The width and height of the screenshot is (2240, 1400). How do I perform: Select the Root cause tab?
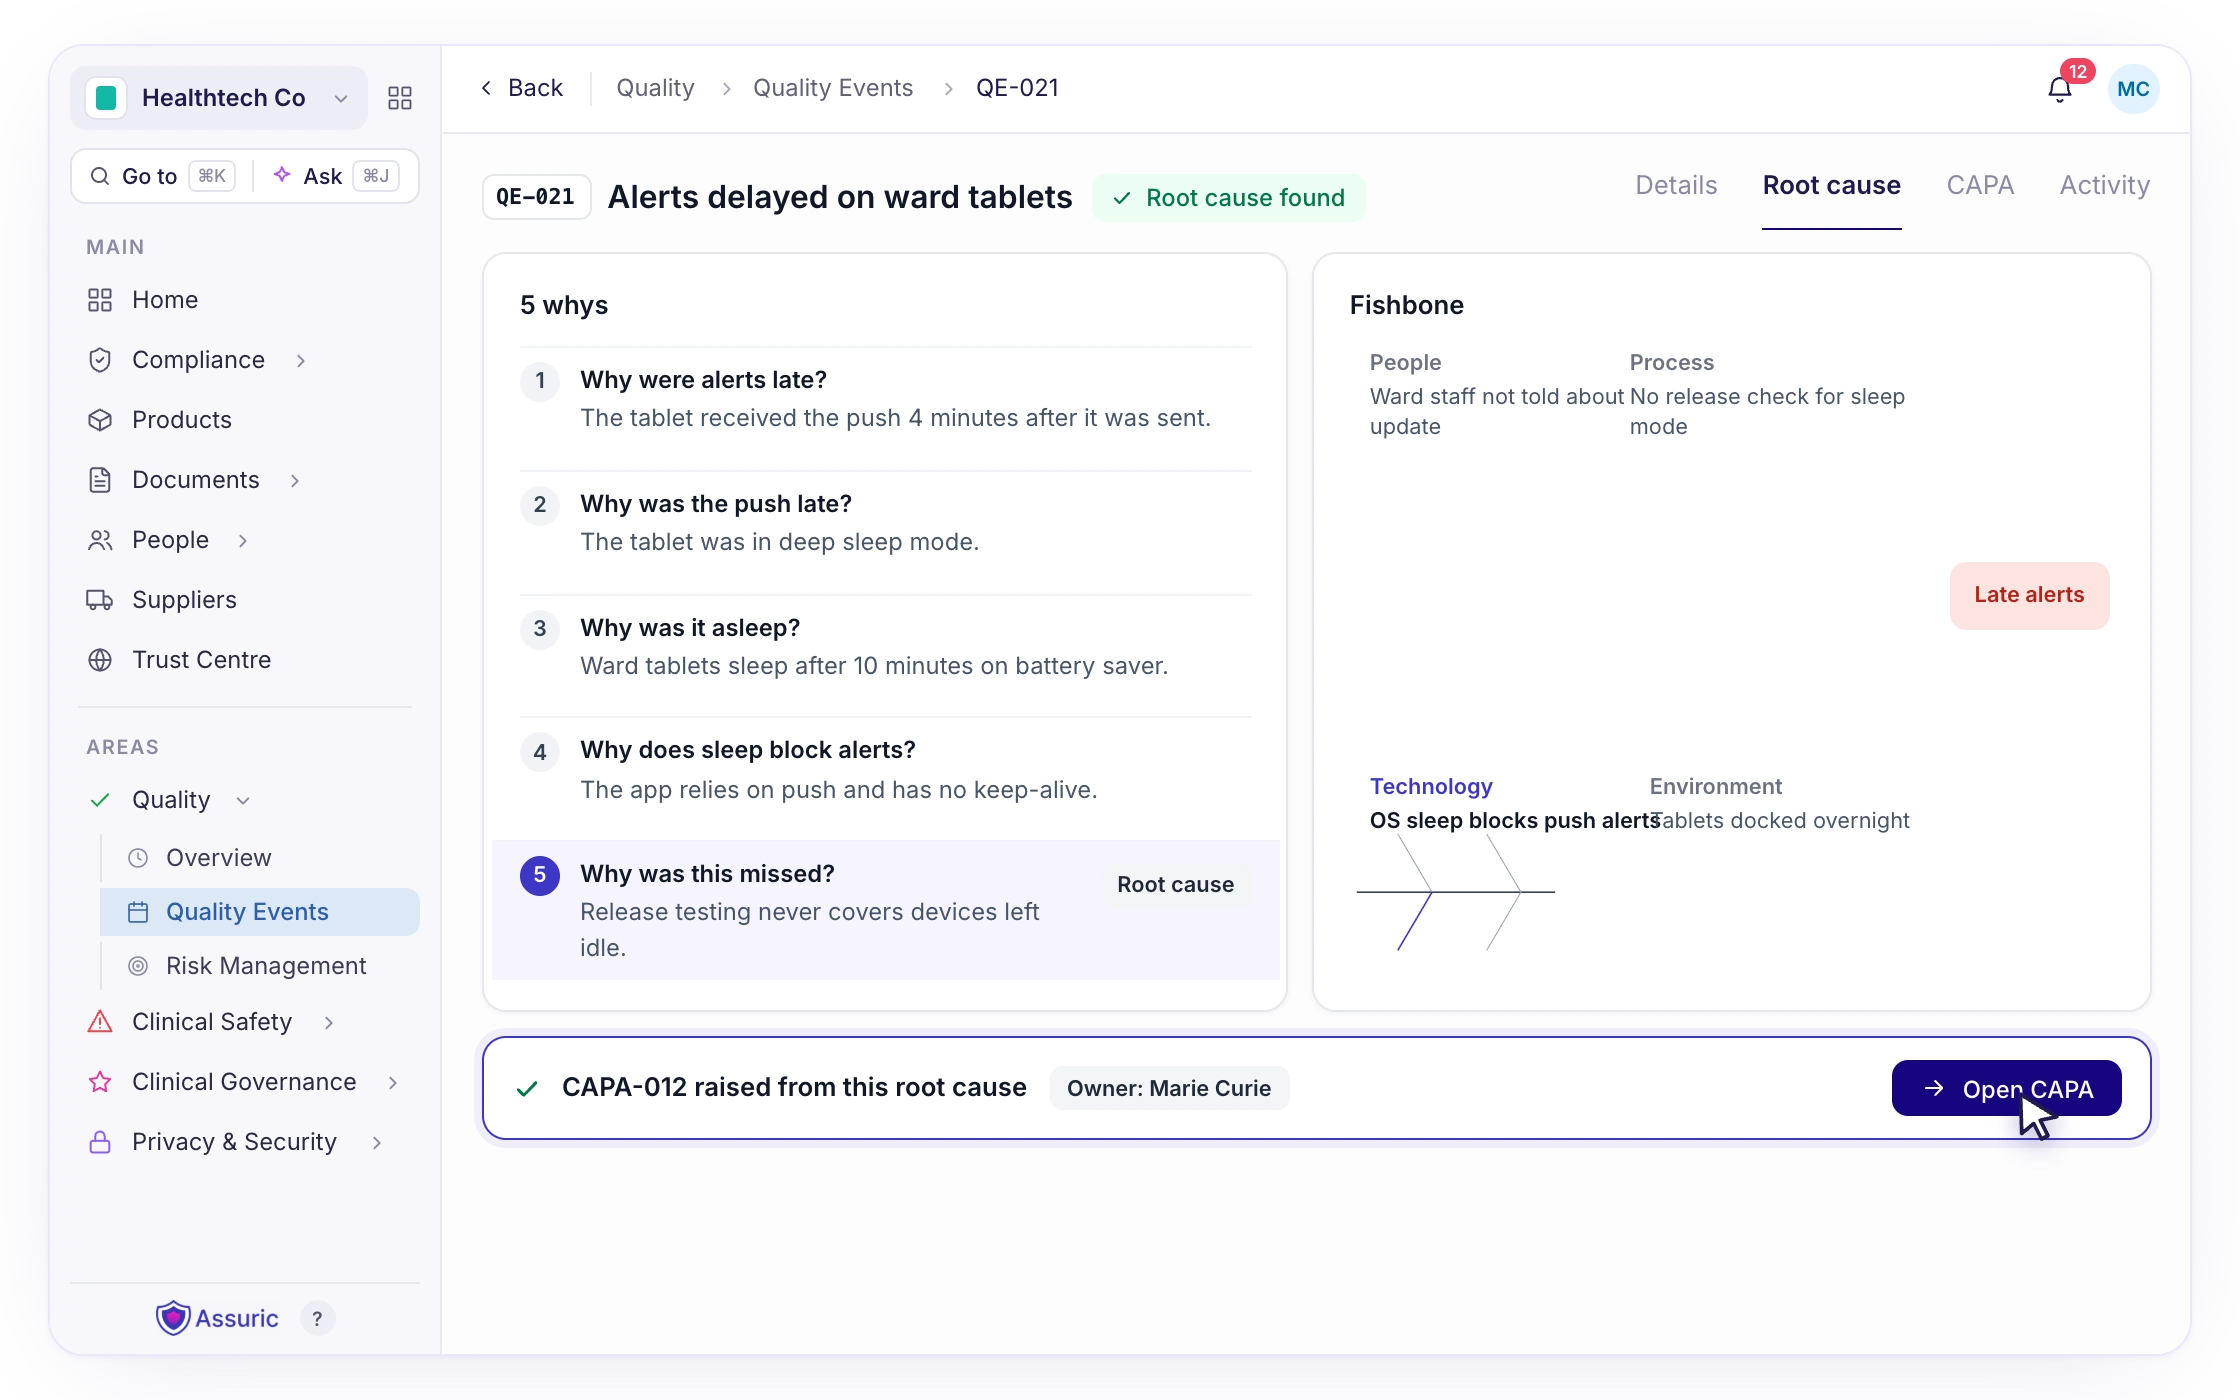pos(1831,185)
